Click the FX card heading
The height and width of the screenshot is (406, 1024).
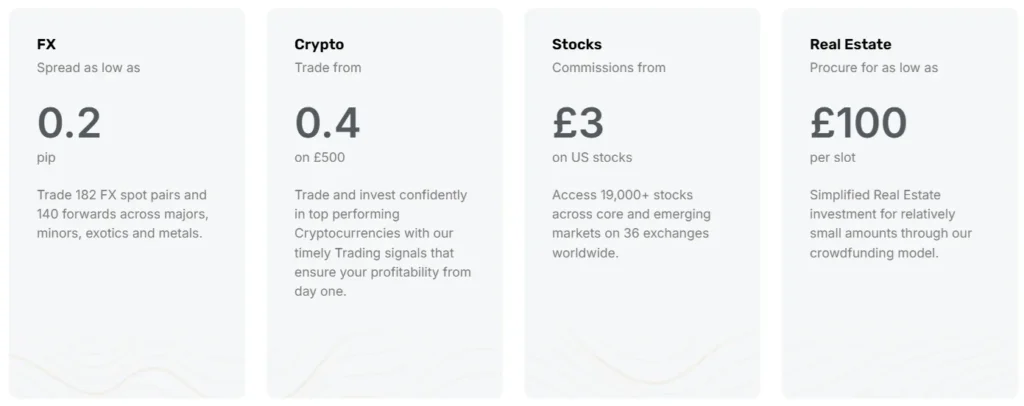click(46, 44)
